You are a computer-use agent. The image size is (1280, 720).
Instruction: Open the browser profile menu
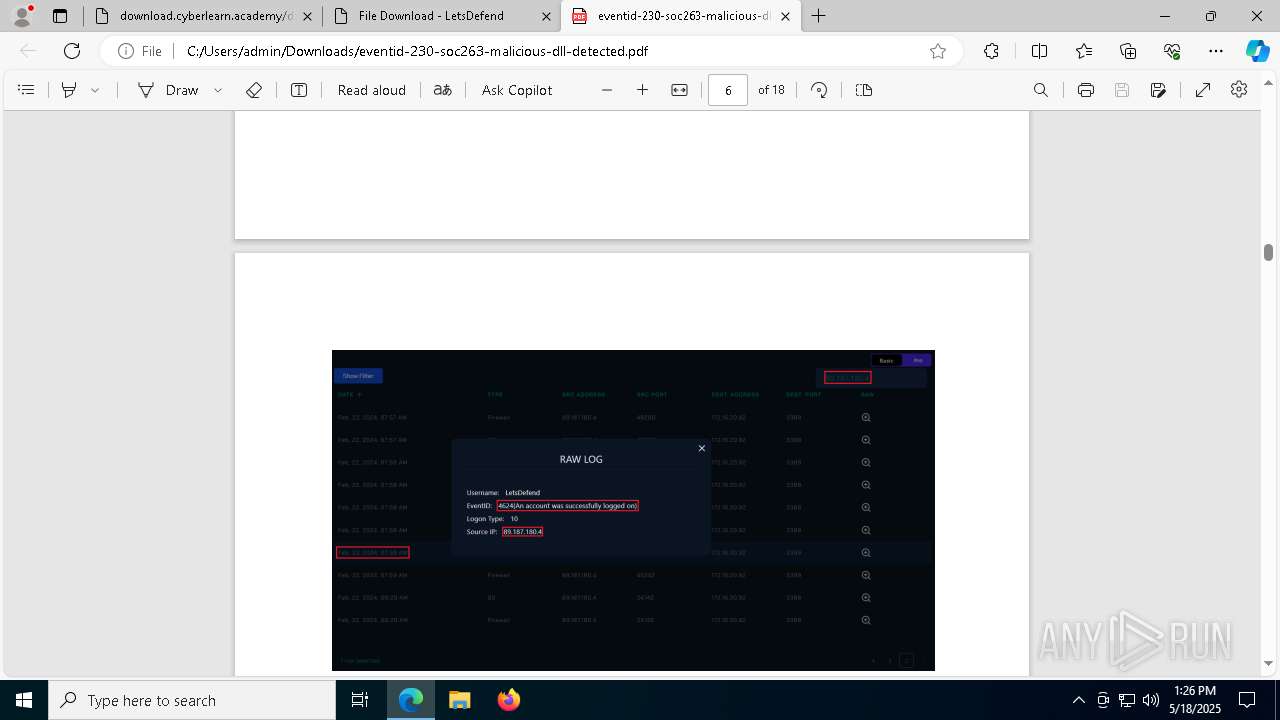pyautogui.click(x=22, y=16)
